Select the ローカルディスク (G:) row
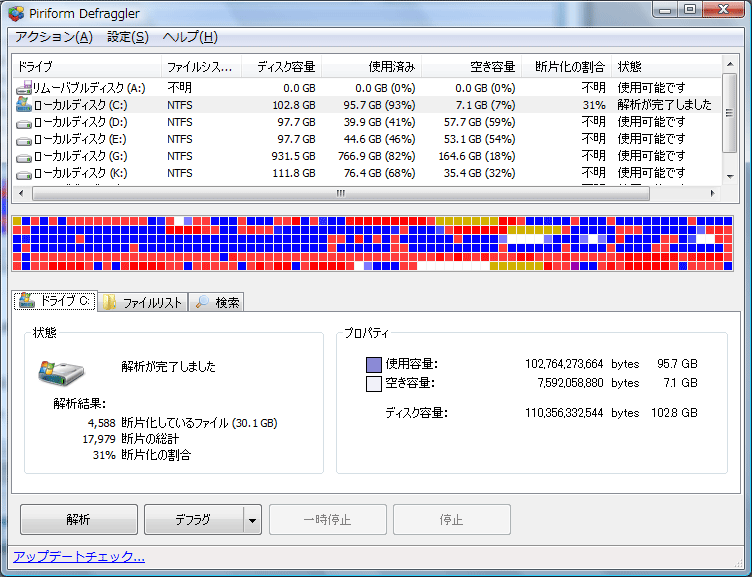Screen dimensions: 752x577 pyautogui.click(x=367, y=156)
